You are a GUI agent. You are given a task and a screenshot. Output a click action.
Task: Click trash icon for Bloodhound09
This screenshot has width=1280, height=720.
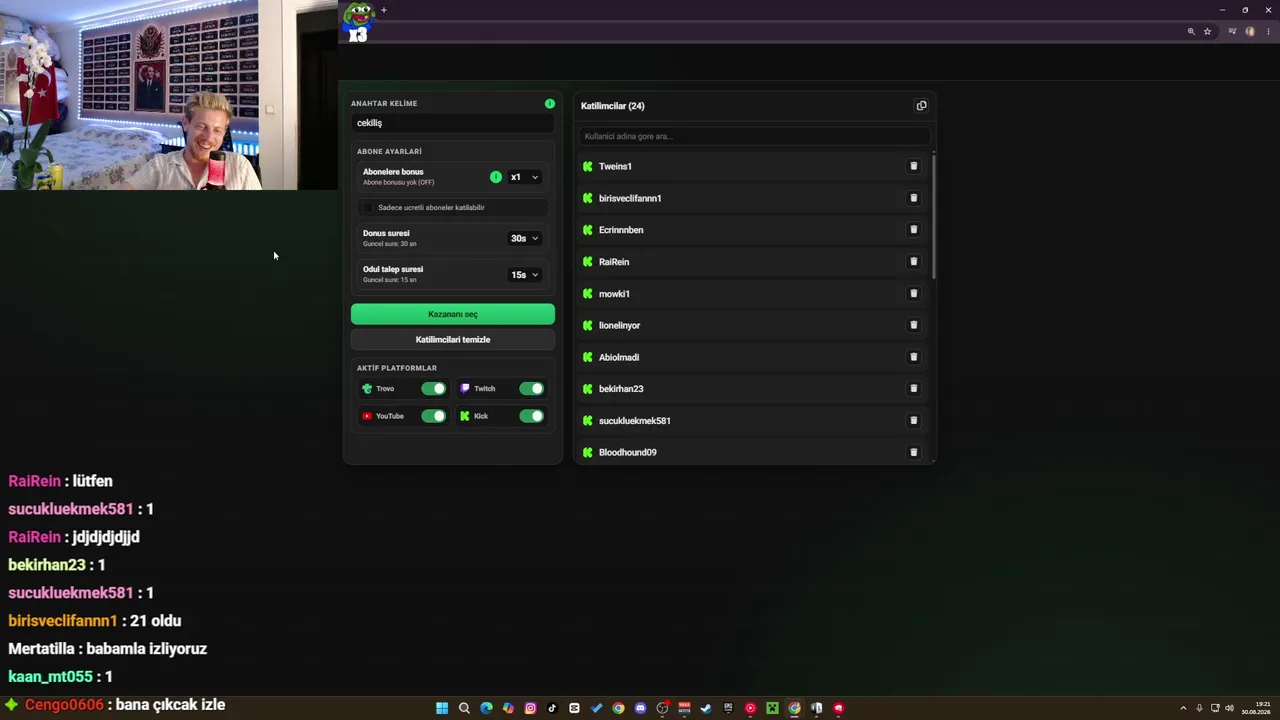pyautogui.click(x=913, y=452)
